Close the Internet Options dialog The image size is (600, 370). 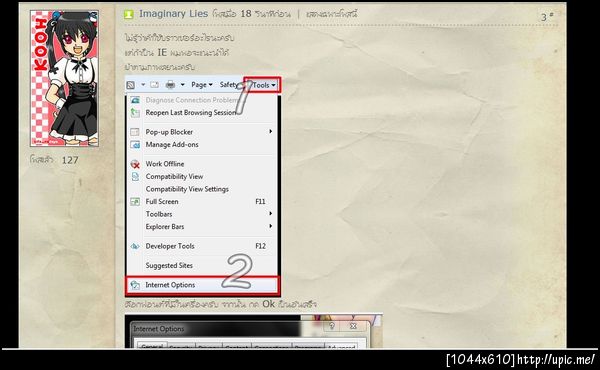pos(353,326)
